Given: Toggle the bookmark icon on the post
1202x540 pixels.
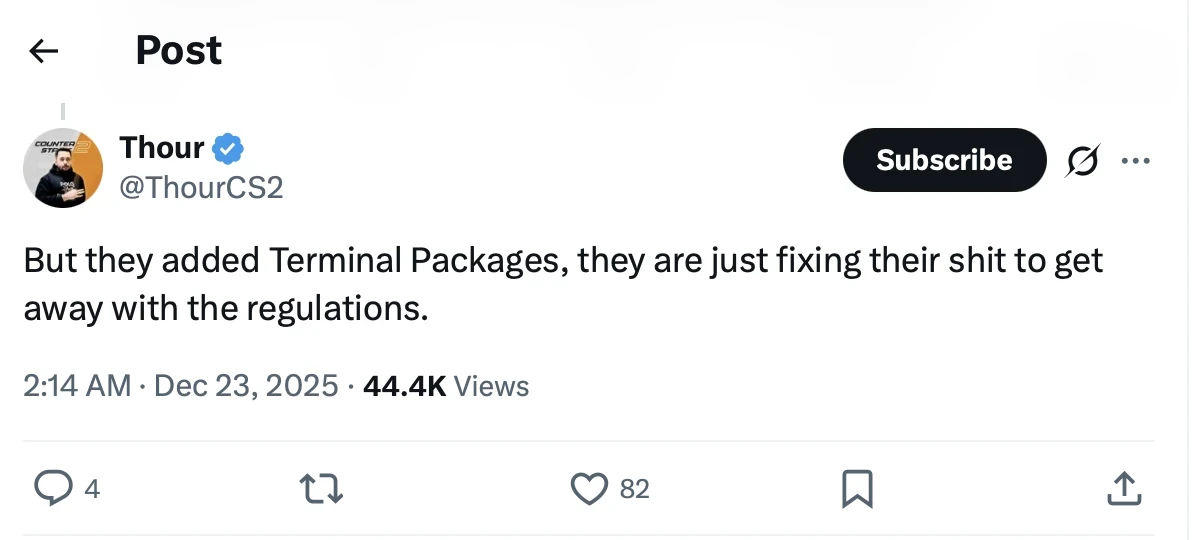Looking at the screenshot, I should [x=858, y=488].
